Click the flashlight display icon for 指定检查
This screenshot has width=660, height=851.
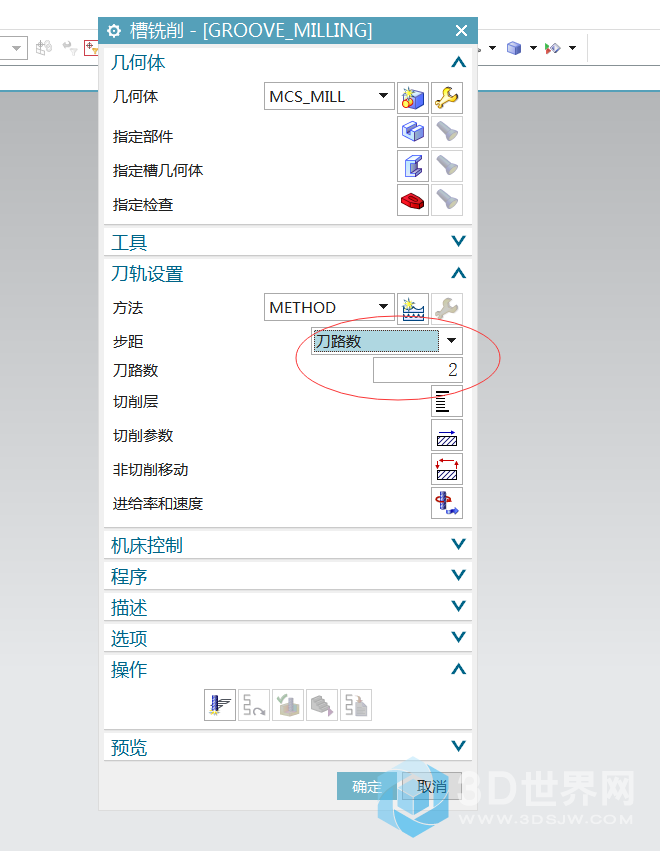pyautogui.click(x=447, y=200)
